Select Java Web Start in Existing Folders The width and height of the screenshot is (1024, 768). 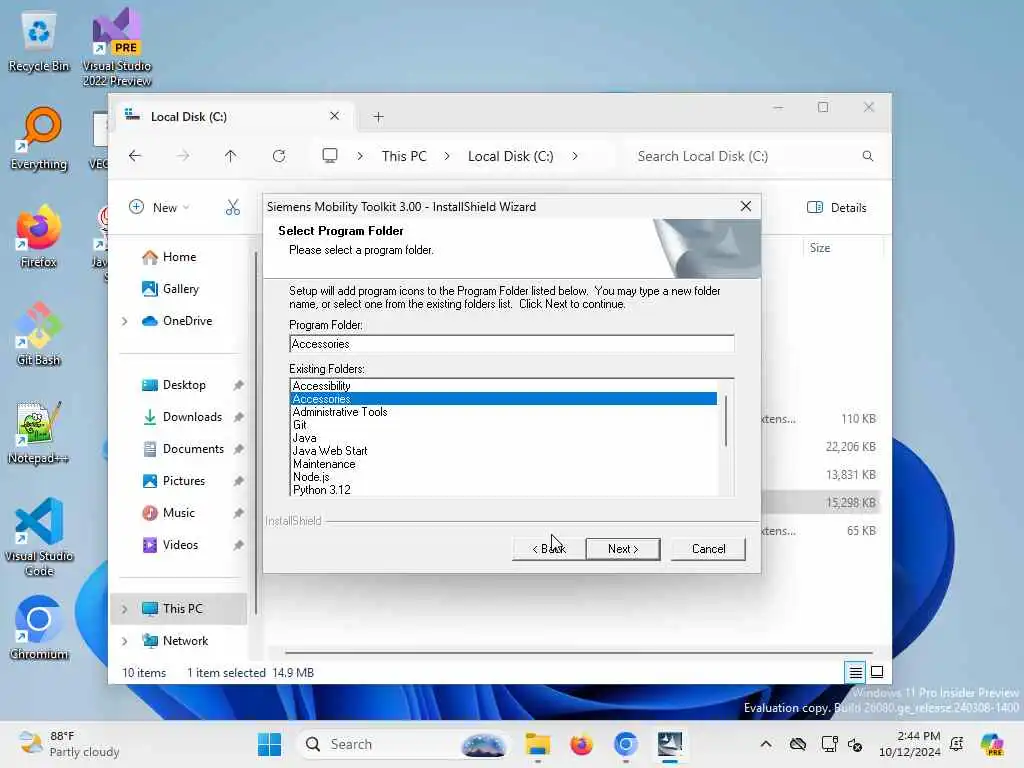[x=503, y=451]
